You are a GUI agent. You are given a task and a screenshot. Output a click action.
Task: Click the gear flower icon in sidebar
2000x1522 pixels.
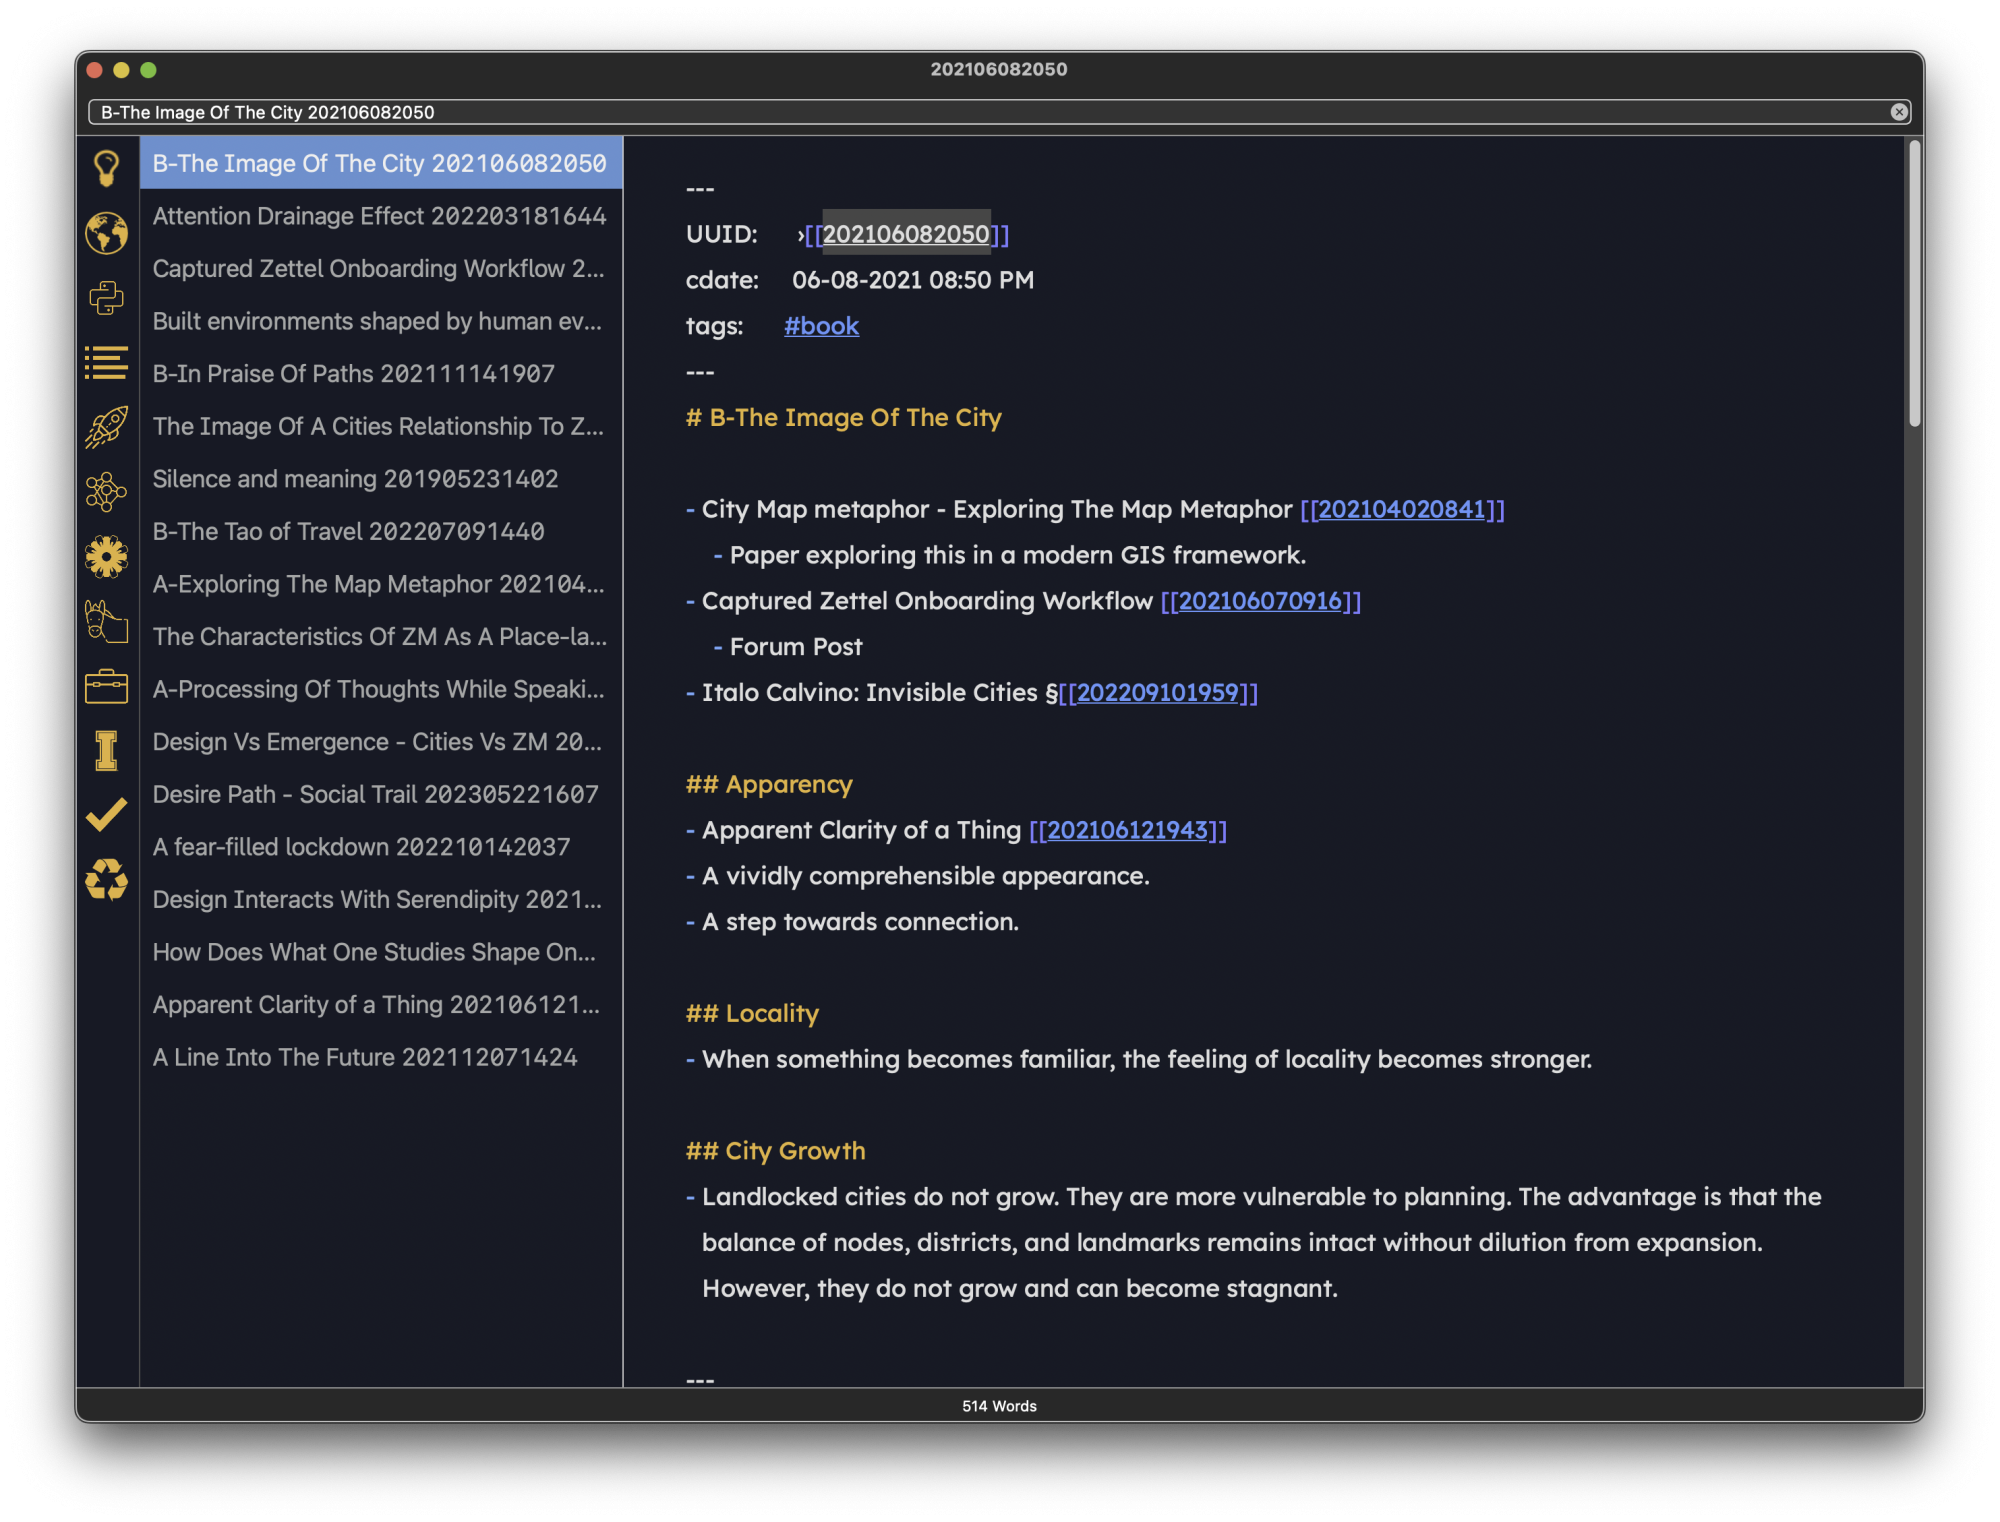pyautogui.click(x=106, y=557)
